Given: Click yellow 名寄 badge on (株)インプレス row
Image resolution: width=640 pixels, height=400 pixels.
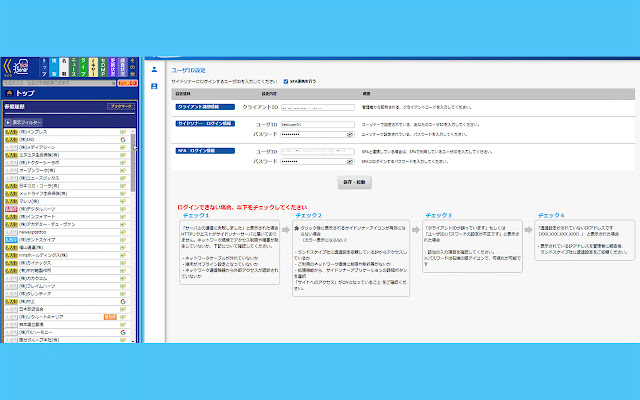Looking at the screenshot, I should coord(11,132).
